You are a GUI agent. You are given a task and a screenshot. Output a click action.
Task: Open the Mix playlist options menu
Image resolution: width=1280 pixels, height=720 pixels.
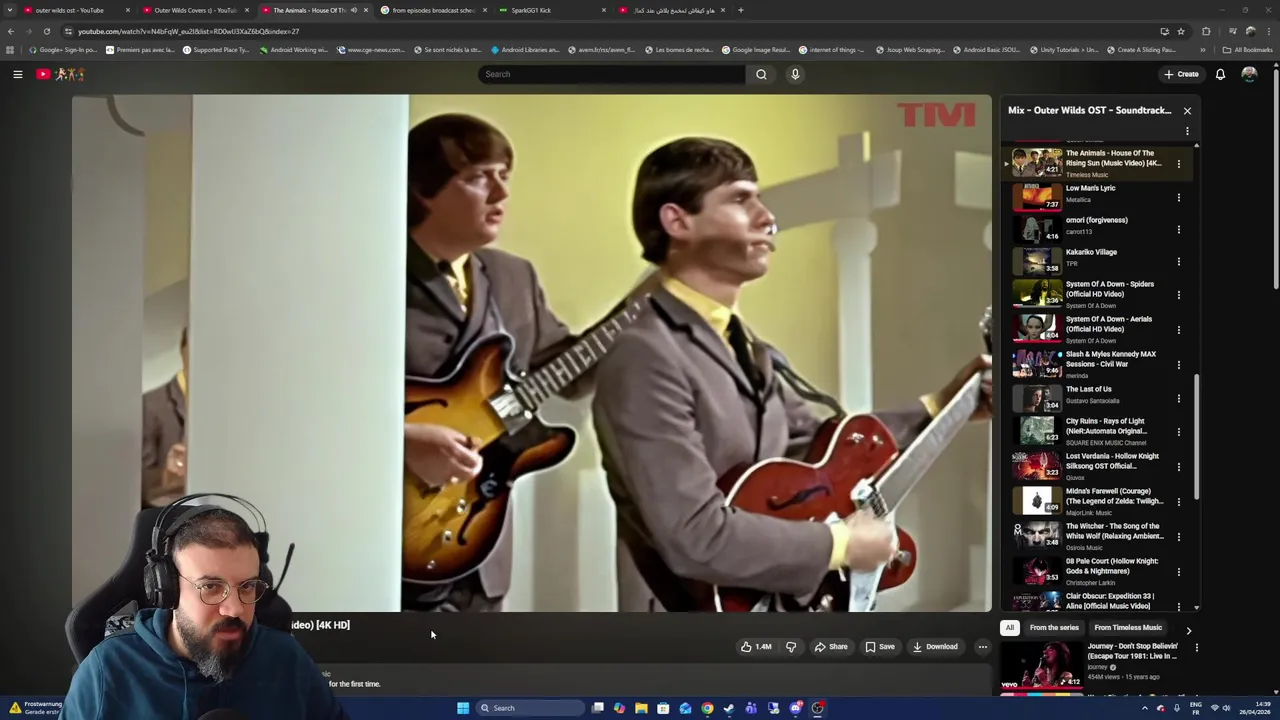(1187, 131)
